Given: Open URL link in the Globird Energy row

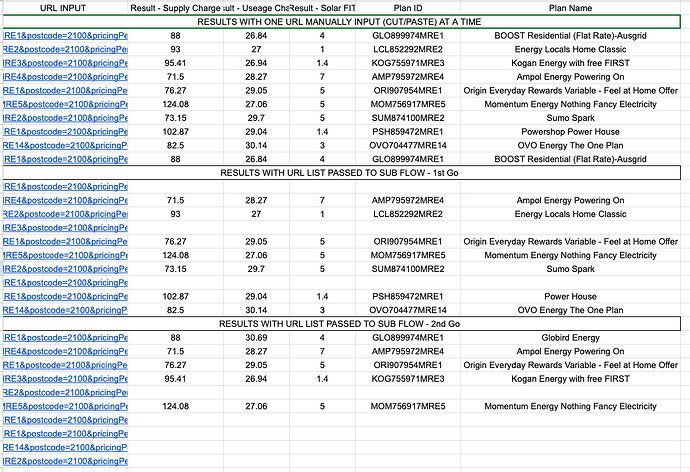Looking at the screenshot, I should [x=65, y=337].
